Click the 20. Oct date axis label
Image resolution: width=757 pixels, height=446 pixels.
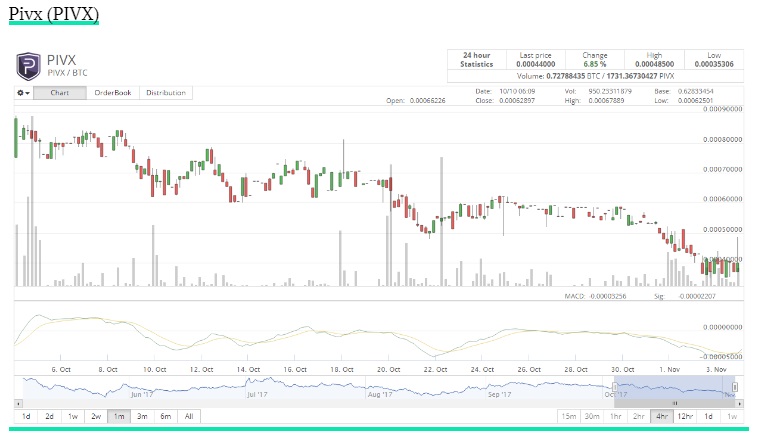click(x=389, y=369)
